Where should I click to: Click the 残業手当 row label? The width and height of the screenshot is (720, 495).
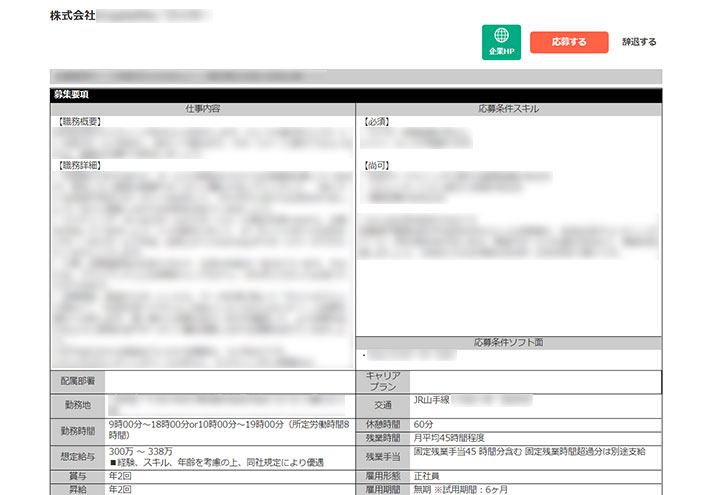(x=382, y=457)
